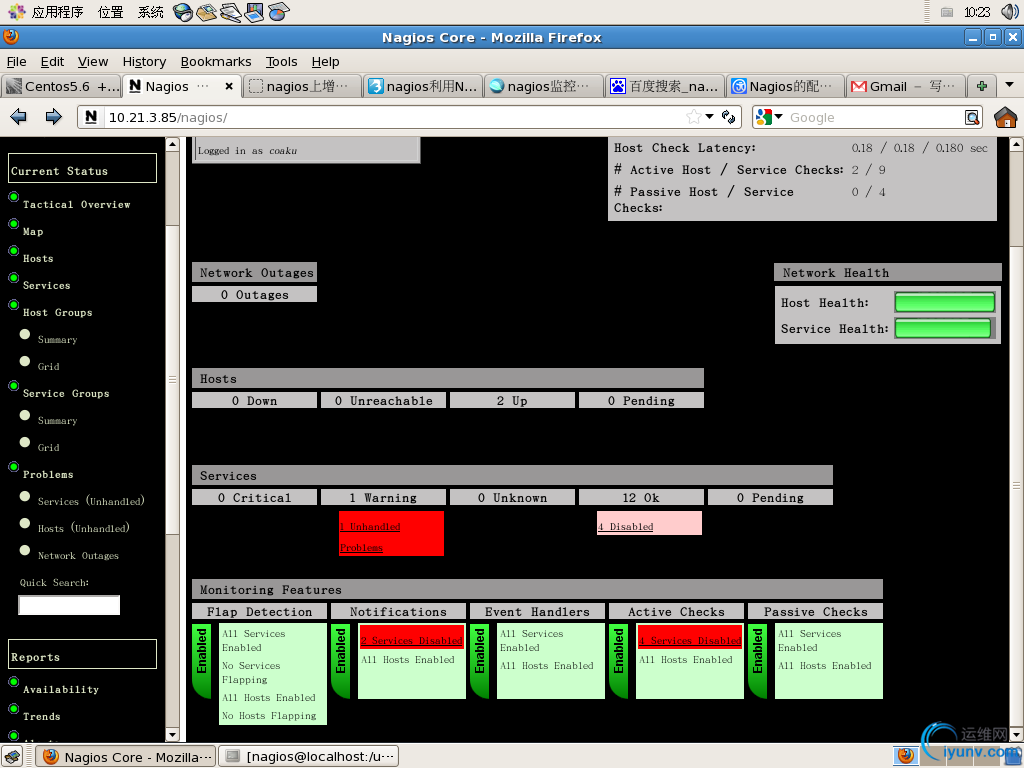Open the File menu

pos(16,61)
